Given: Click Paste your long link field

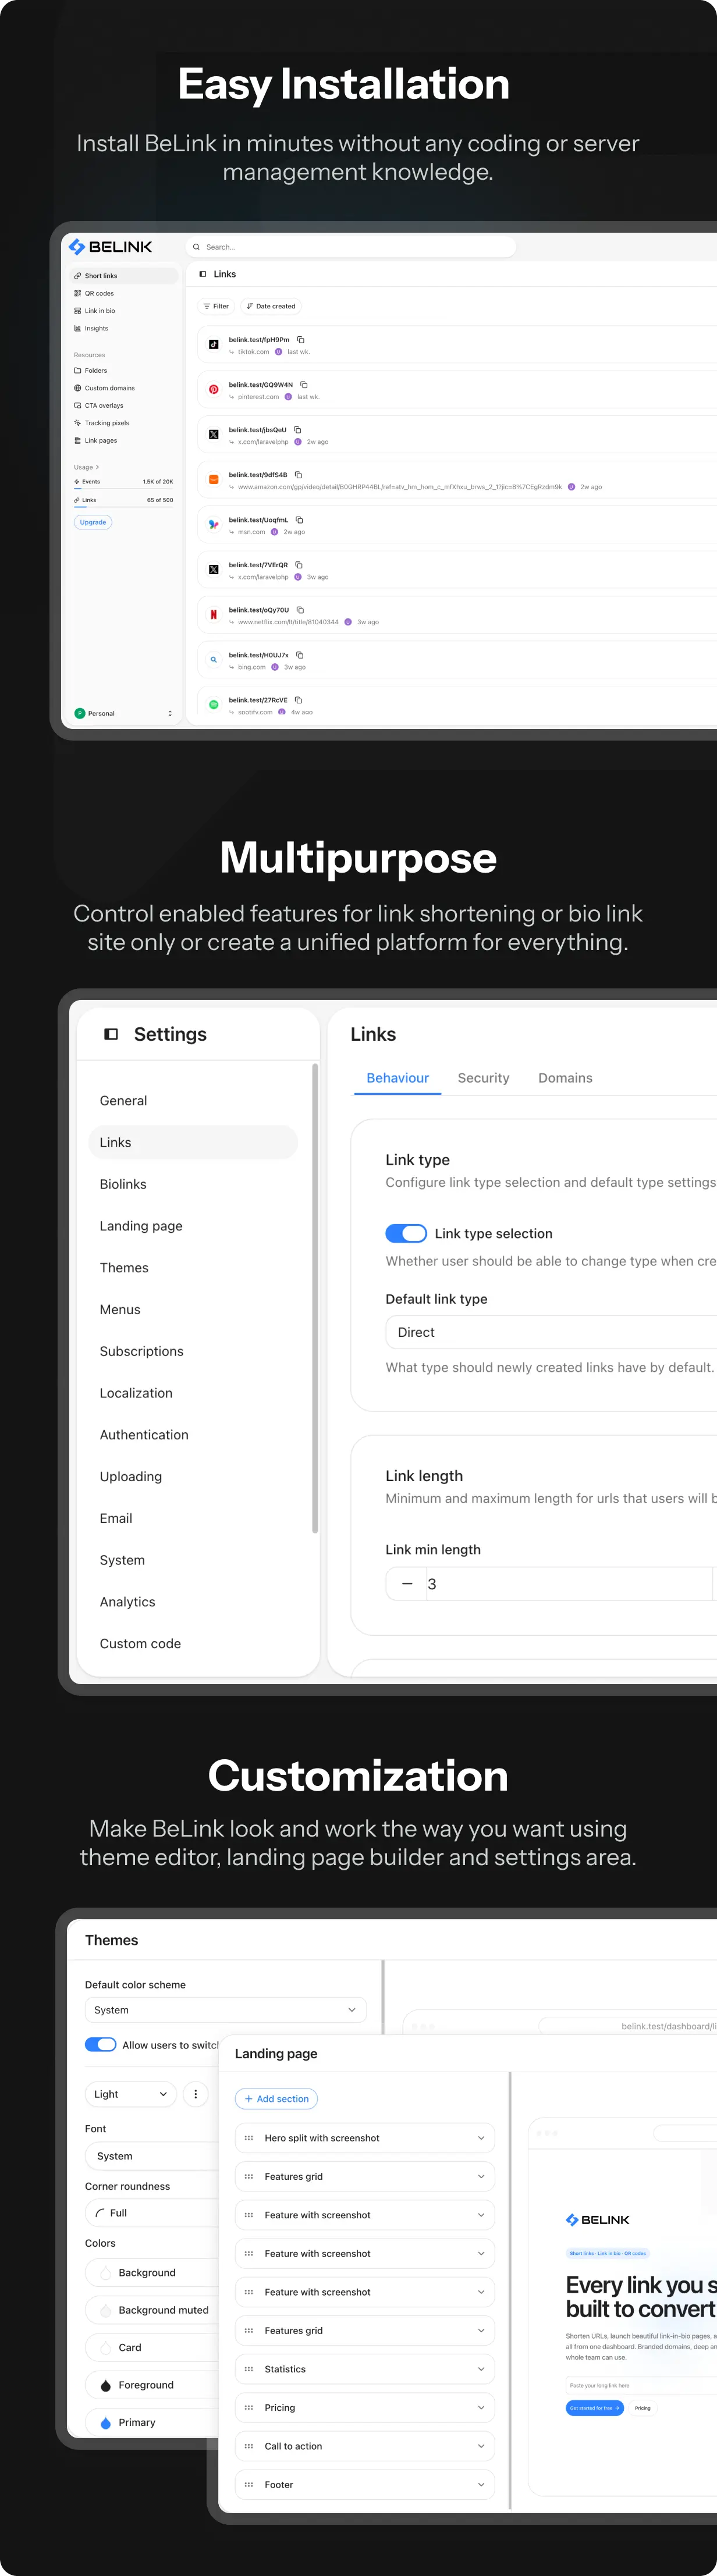Looking at the screenshot, I should [641, 2385].
